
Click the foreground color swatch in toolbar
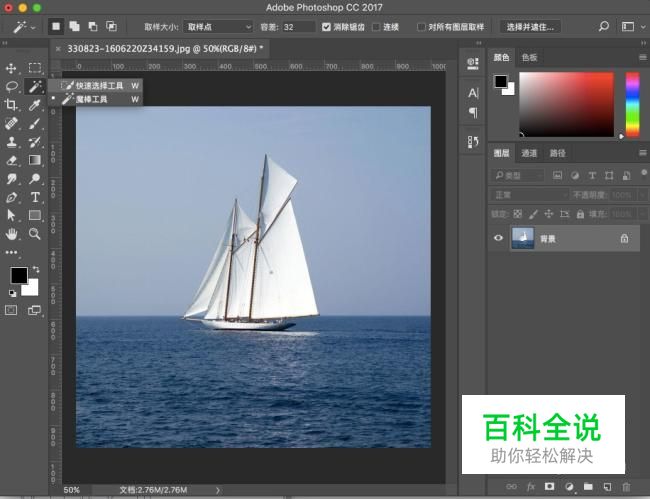point(18,275)
